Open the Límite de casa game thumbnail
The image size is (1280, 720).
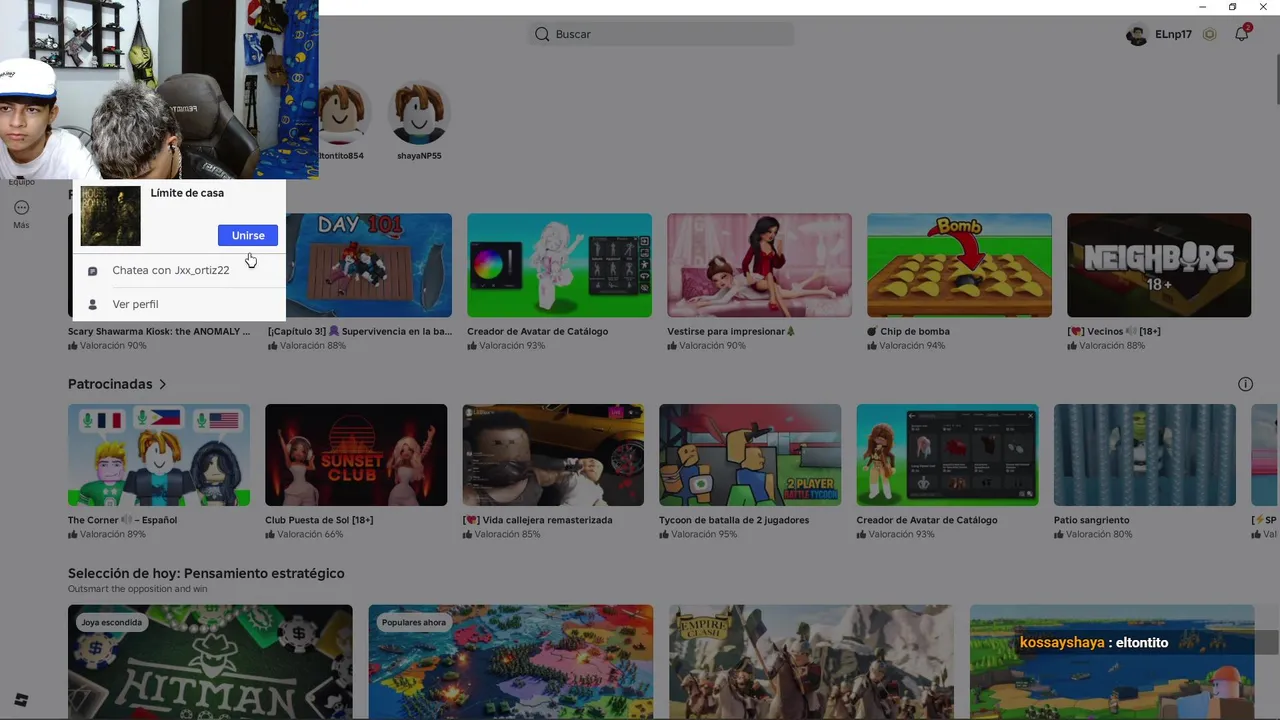pyautogui.click(x=110, y=216)
